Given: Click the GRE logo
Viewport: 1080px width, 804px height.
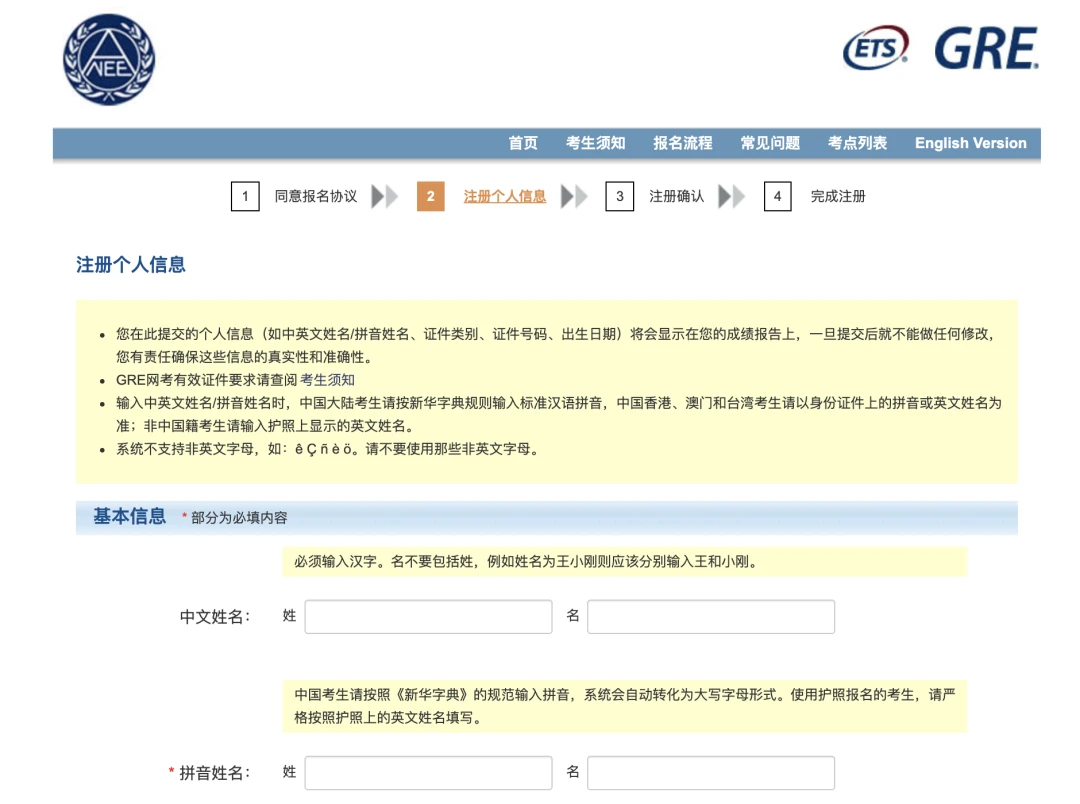Looking at the screenshot, I should (x=986, y=48).
